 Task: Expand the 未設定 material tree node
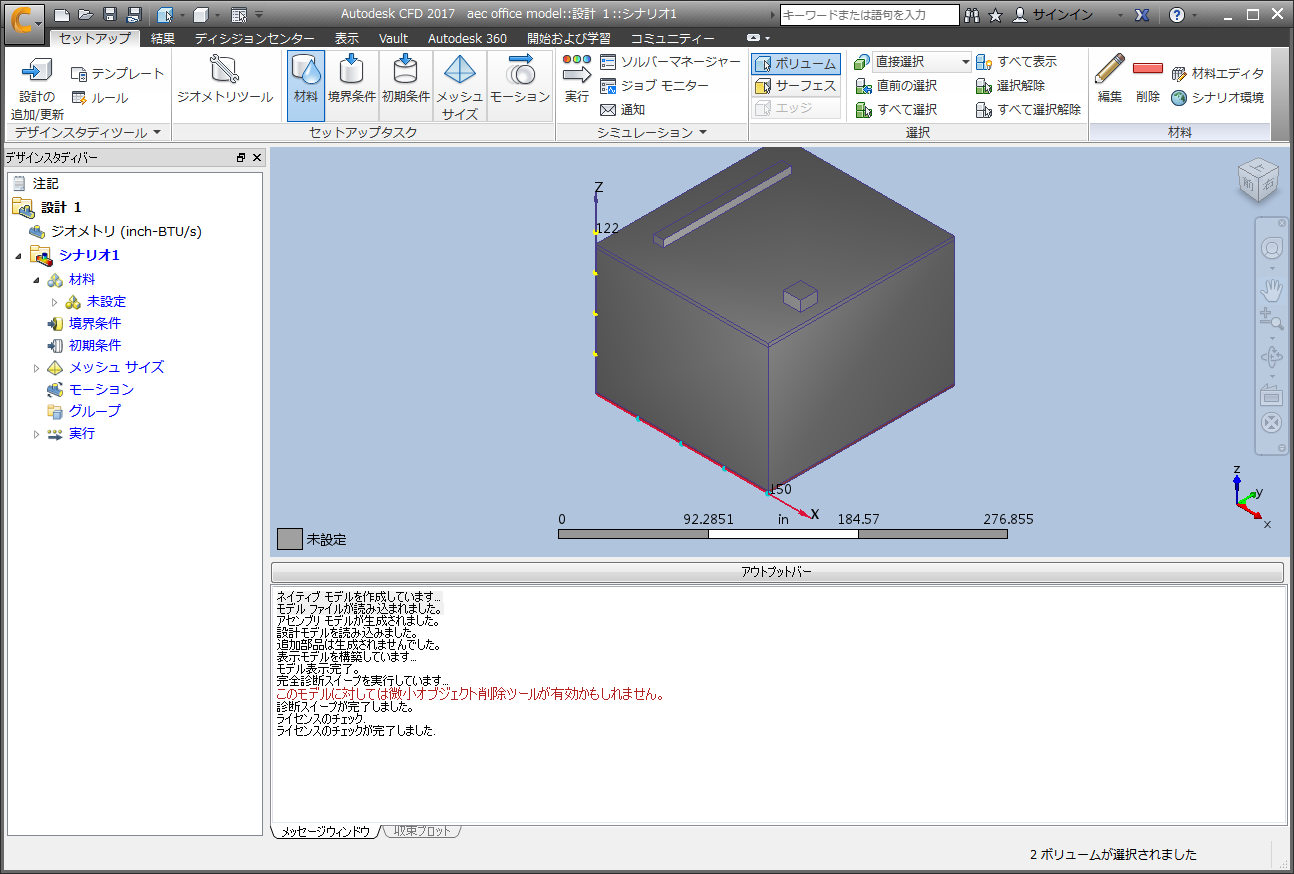pos(55,302)
